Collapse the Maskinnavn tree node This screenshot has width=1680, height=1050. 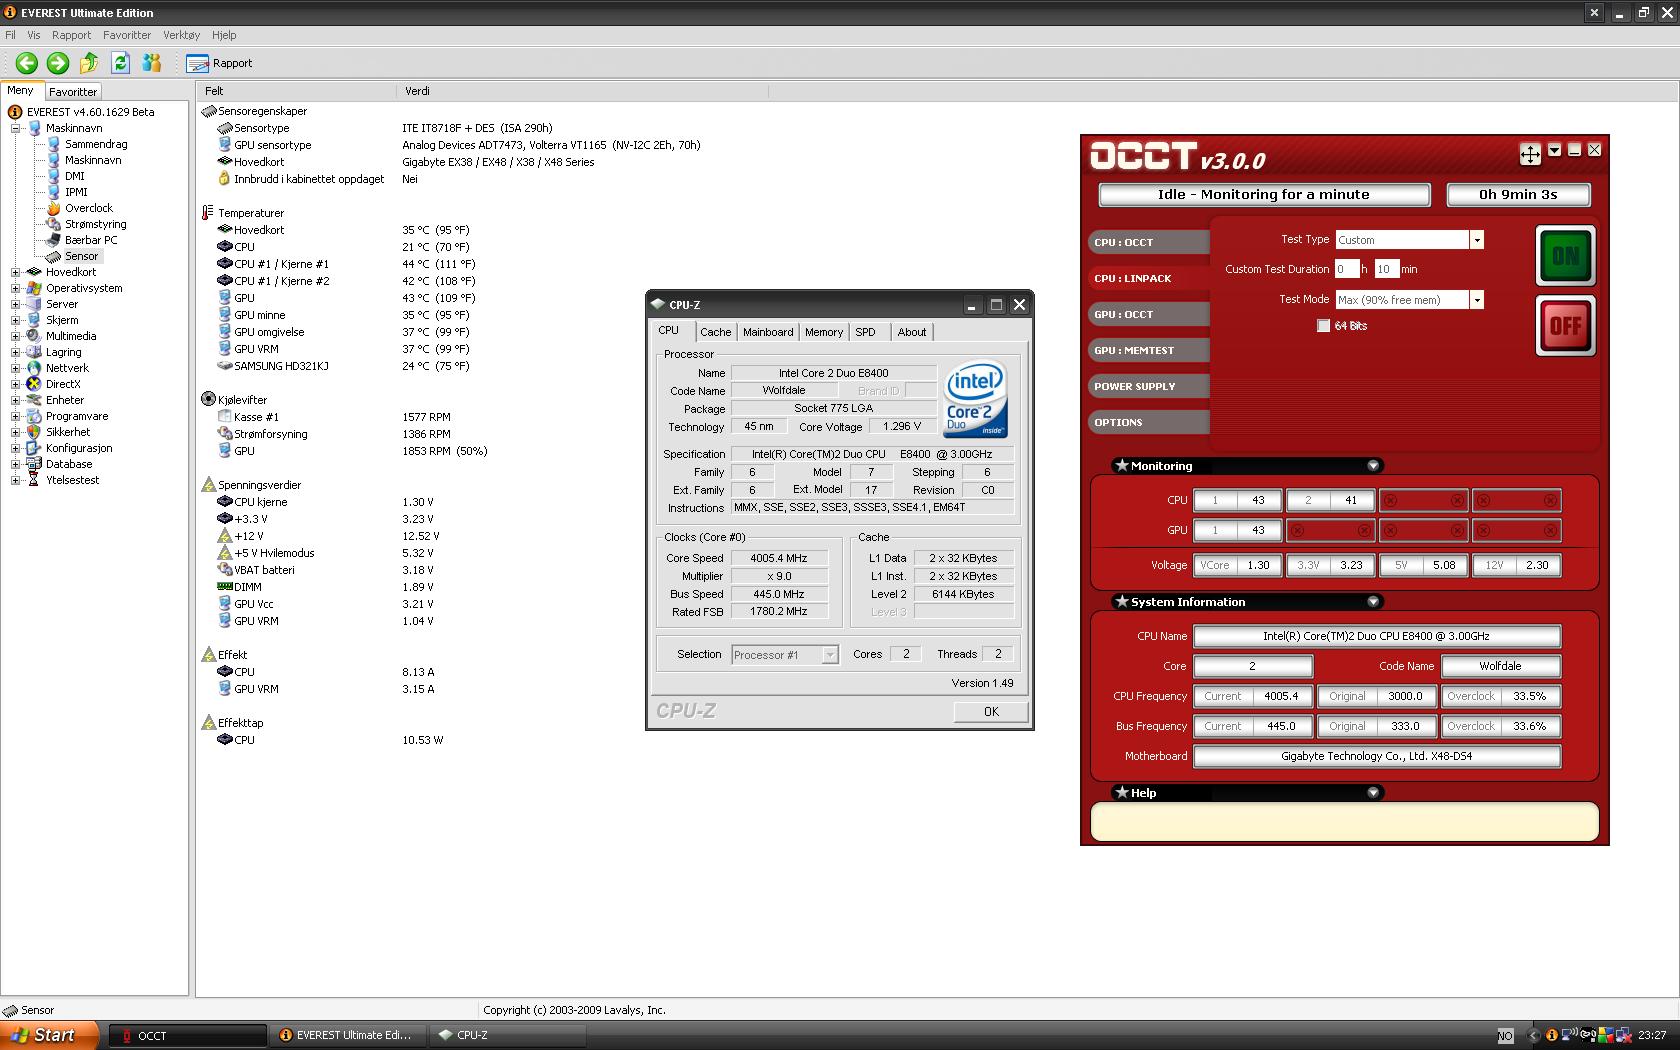tap(15, 128)
